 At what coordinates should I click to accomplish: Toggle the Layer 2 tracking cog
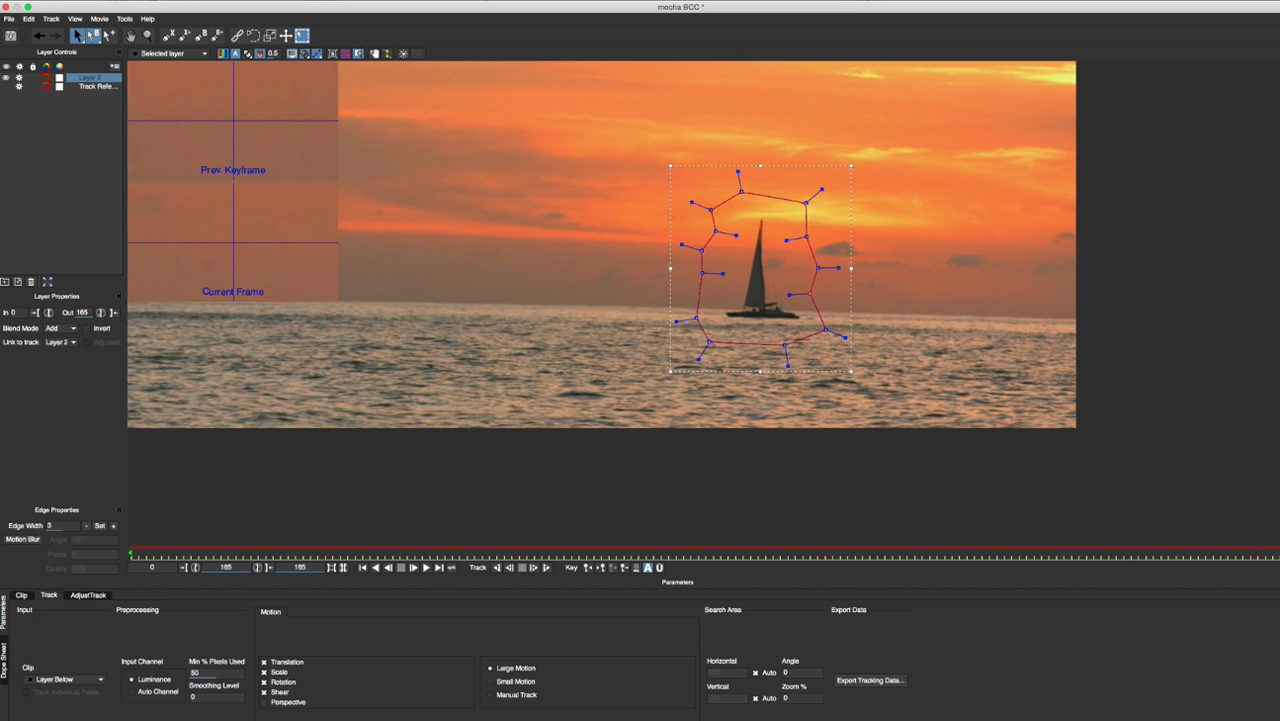pyautogui.click(x=19, y=78)
